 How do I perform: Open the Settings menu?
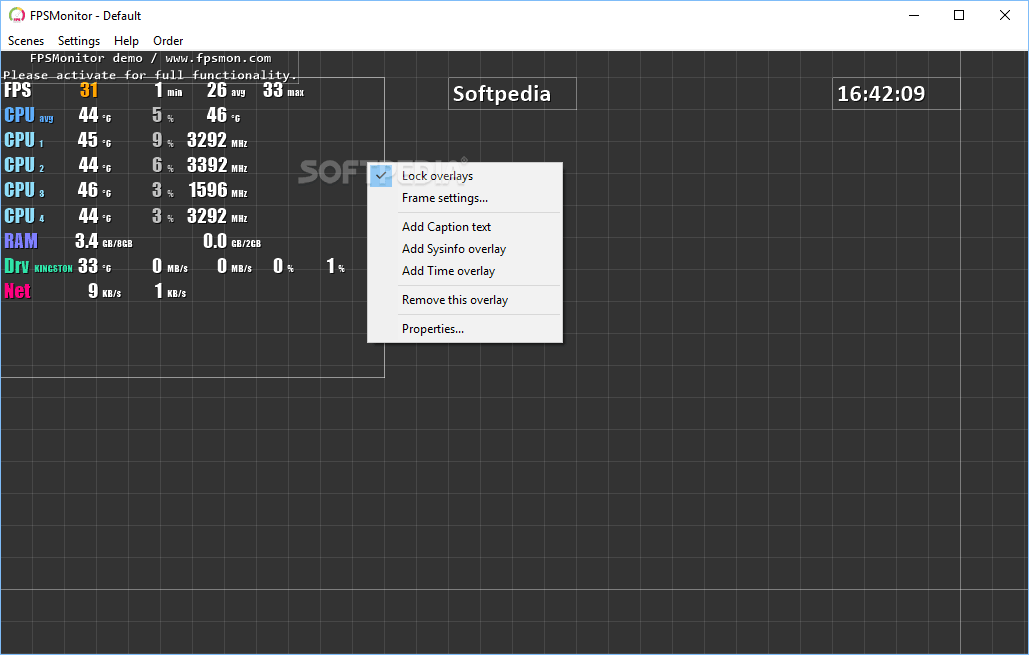(x=79, y=41)
